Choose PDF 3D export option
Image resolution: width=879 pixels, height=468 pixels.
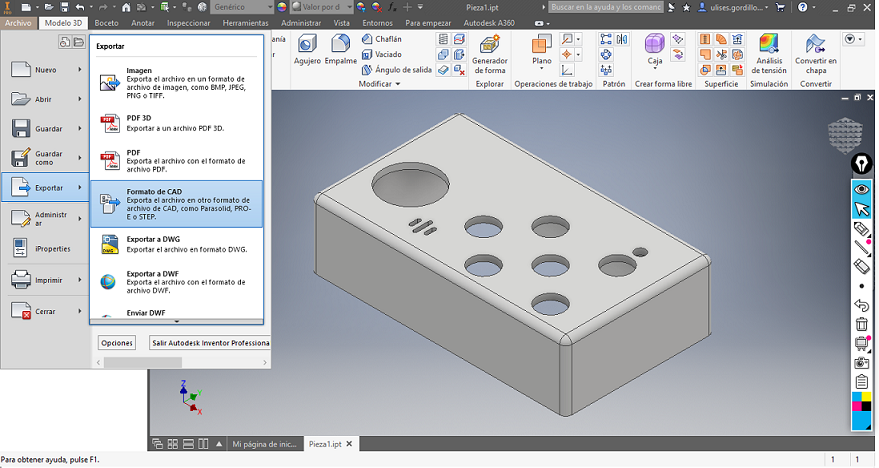point(177,123)
